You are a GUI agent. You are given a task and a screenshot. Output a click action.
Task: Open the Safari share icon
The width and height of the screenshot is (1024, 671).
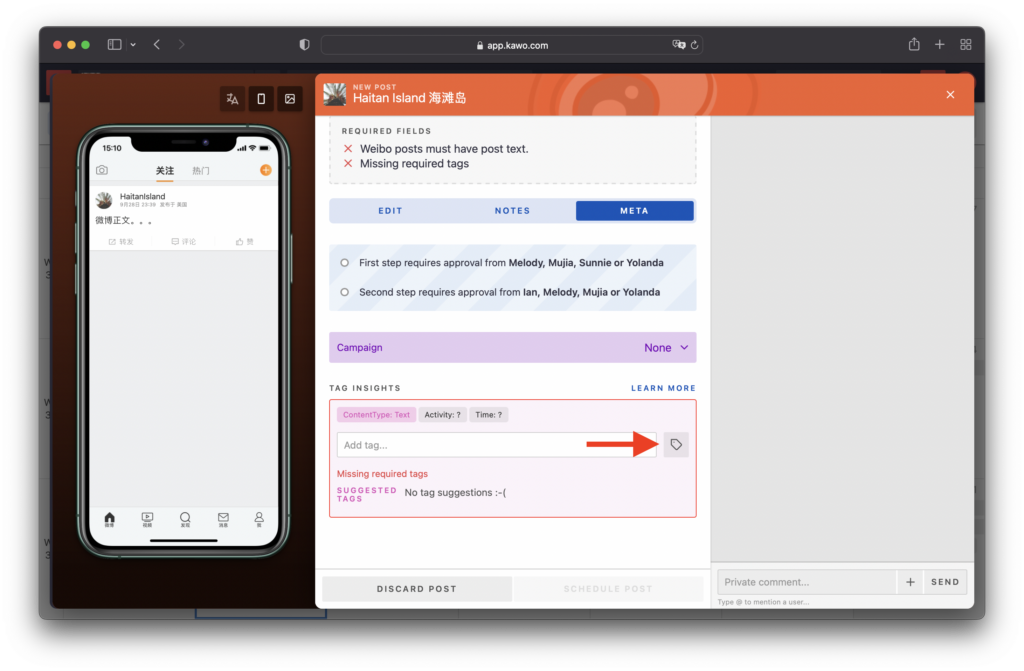tap(914, 44)
